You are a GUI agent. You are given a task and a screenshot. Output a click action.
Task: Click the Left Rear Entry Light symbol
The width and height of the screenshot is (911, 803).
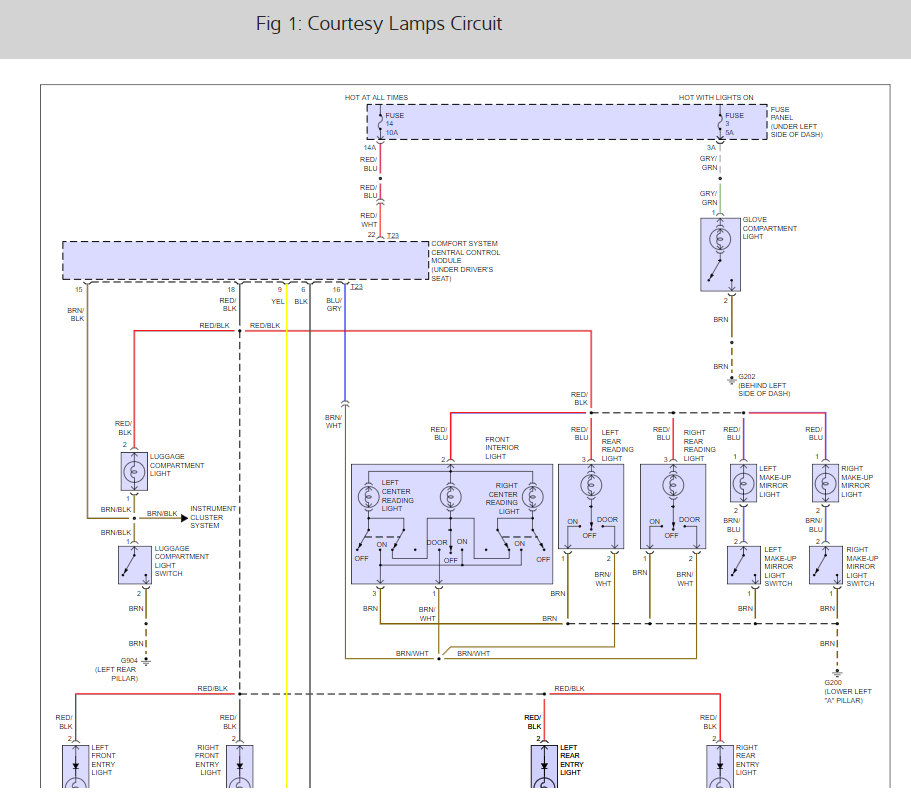pos(544,766)
